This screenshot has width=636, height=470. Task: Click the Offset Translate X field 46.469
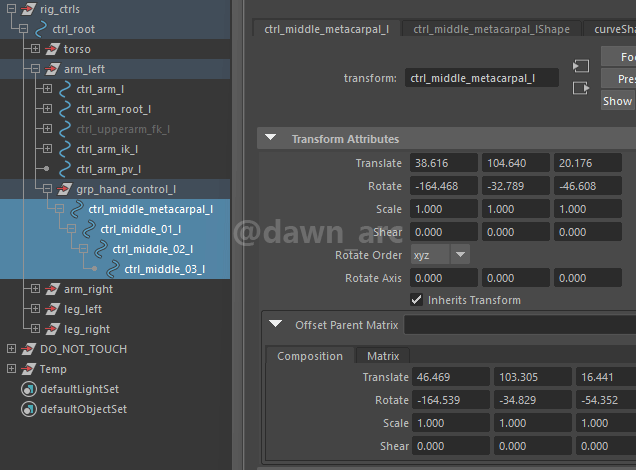451,377
